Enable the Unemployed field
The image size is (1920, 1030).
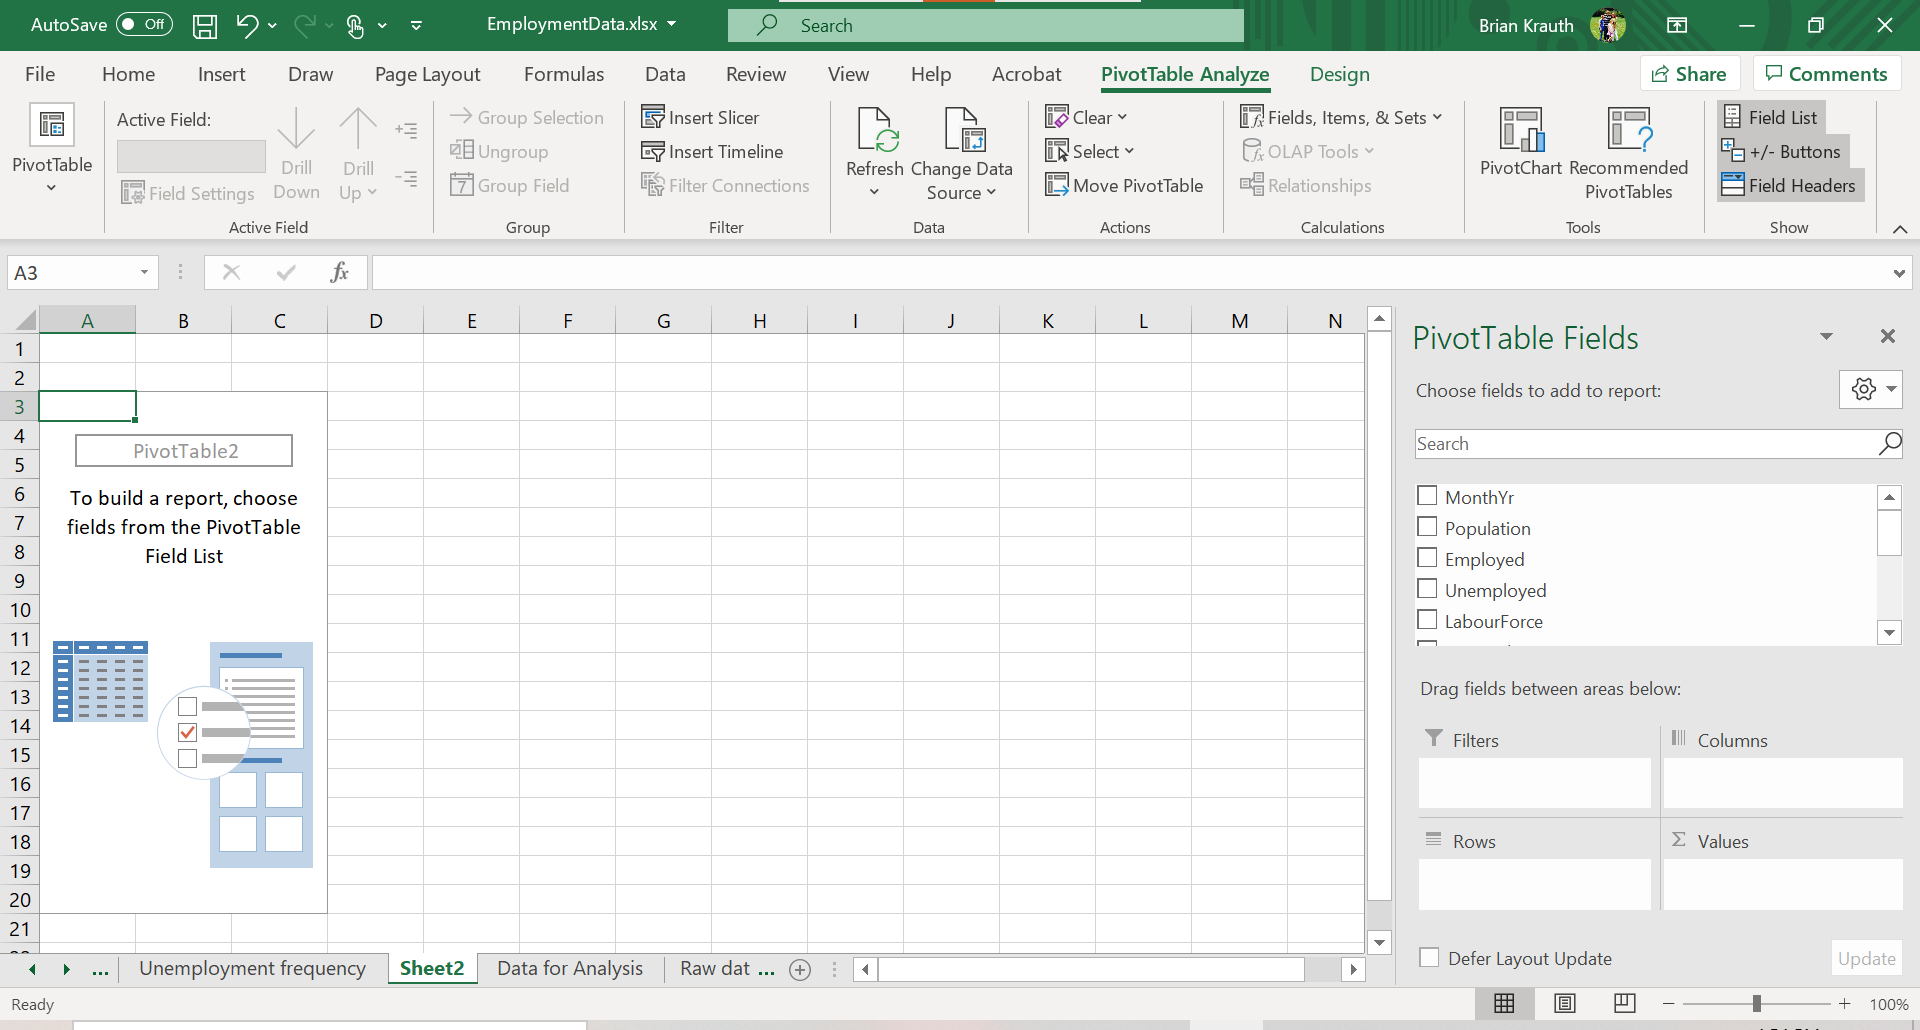click(x=1426, y=589)
